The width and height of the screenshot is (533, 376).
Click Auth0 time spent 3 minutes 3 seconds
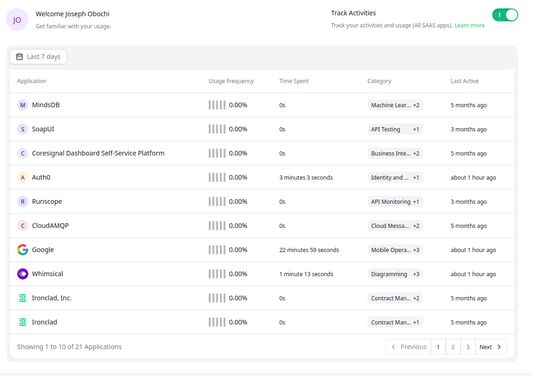[x=306, y=178]
